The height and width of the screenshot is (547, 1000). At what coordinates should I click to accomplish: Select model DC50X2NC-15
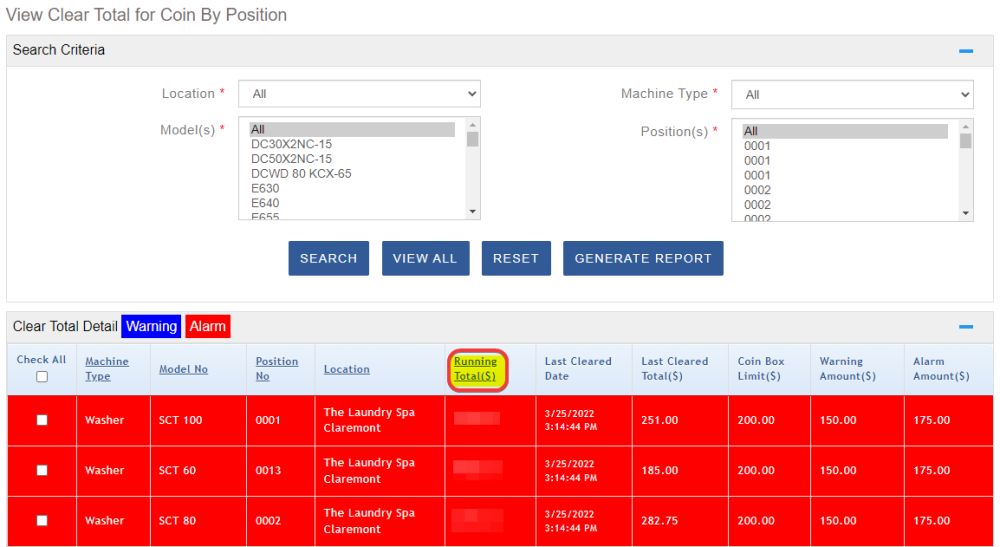(291, 159)
